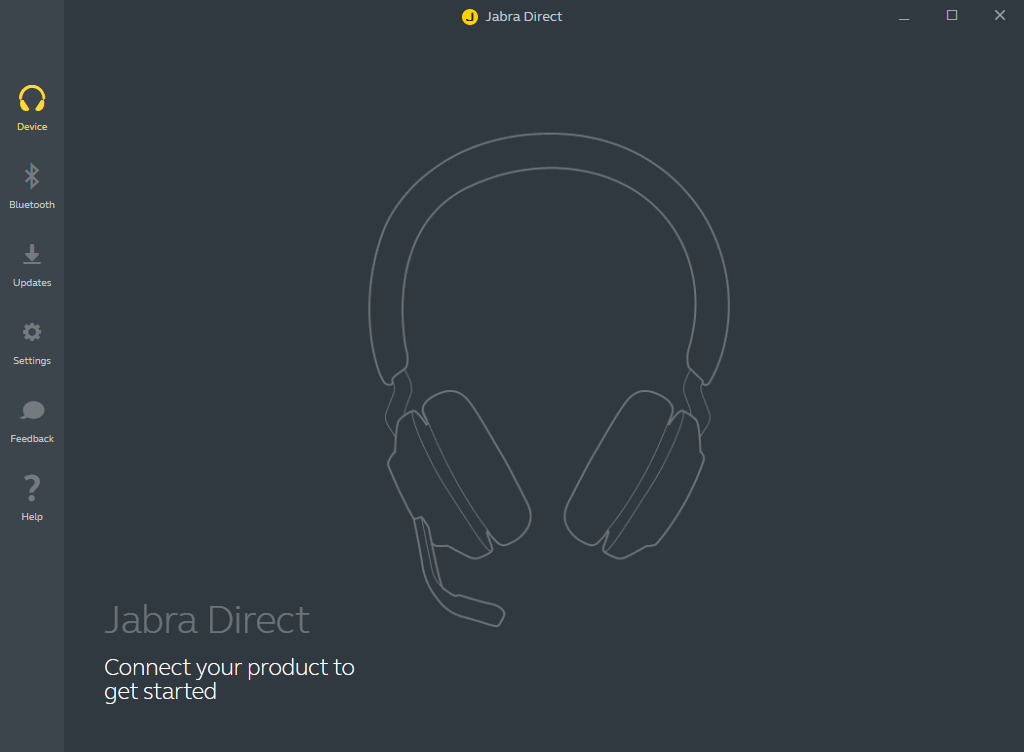
Task: Click the 'Help' label in sidebar
Action: pyautogui.click(x=32, y=517)
